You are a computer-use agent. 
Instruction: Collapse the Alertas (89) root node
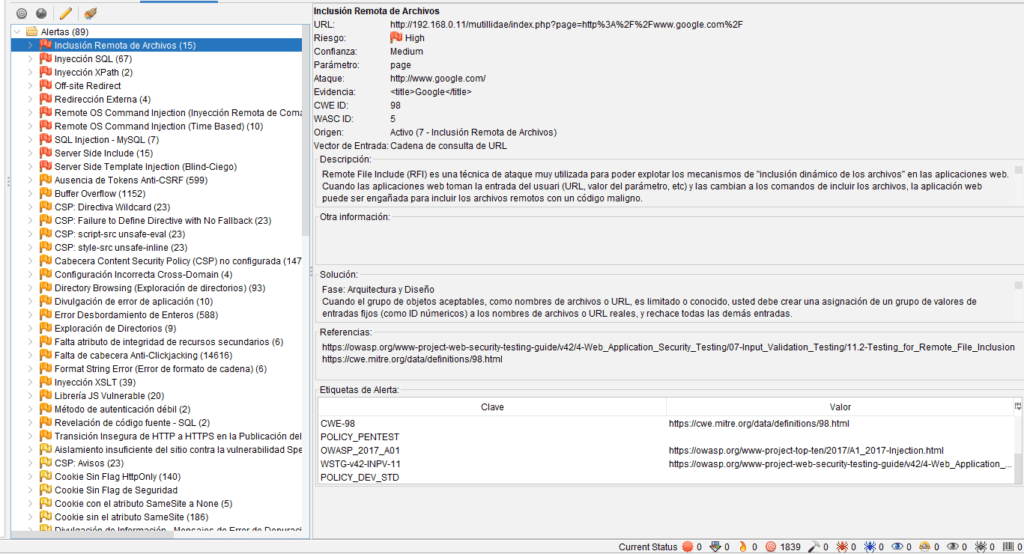(18, 32)
